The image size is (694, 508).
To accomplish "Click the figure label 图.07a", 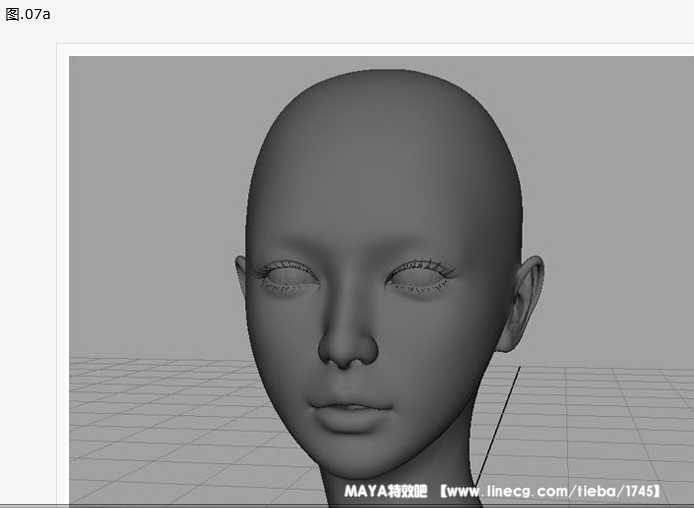I will [28, 14].
